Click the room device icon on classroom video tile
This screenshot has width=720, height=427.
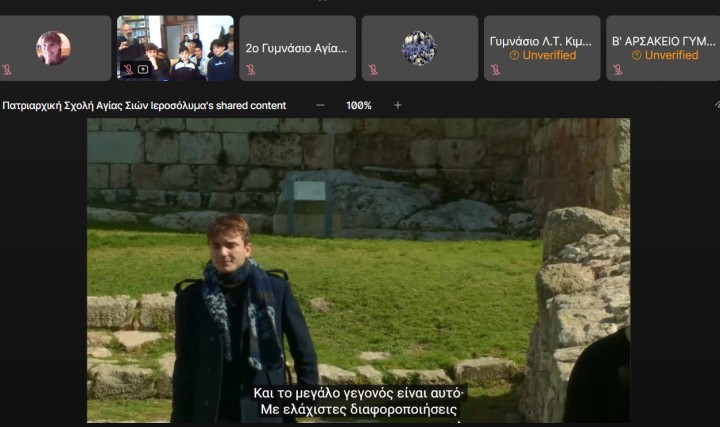143,69
